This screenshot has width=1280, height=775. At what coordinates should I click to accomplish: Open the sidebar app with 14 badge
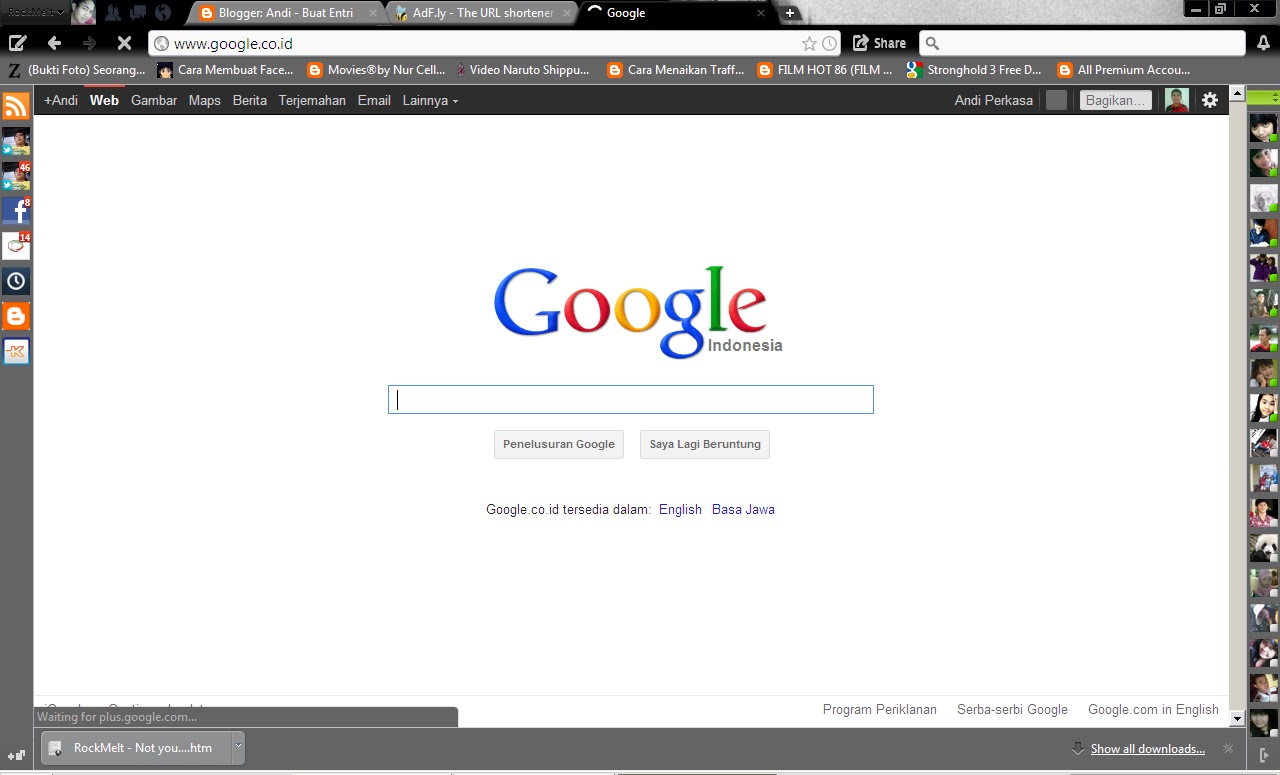tap(16, 246)
